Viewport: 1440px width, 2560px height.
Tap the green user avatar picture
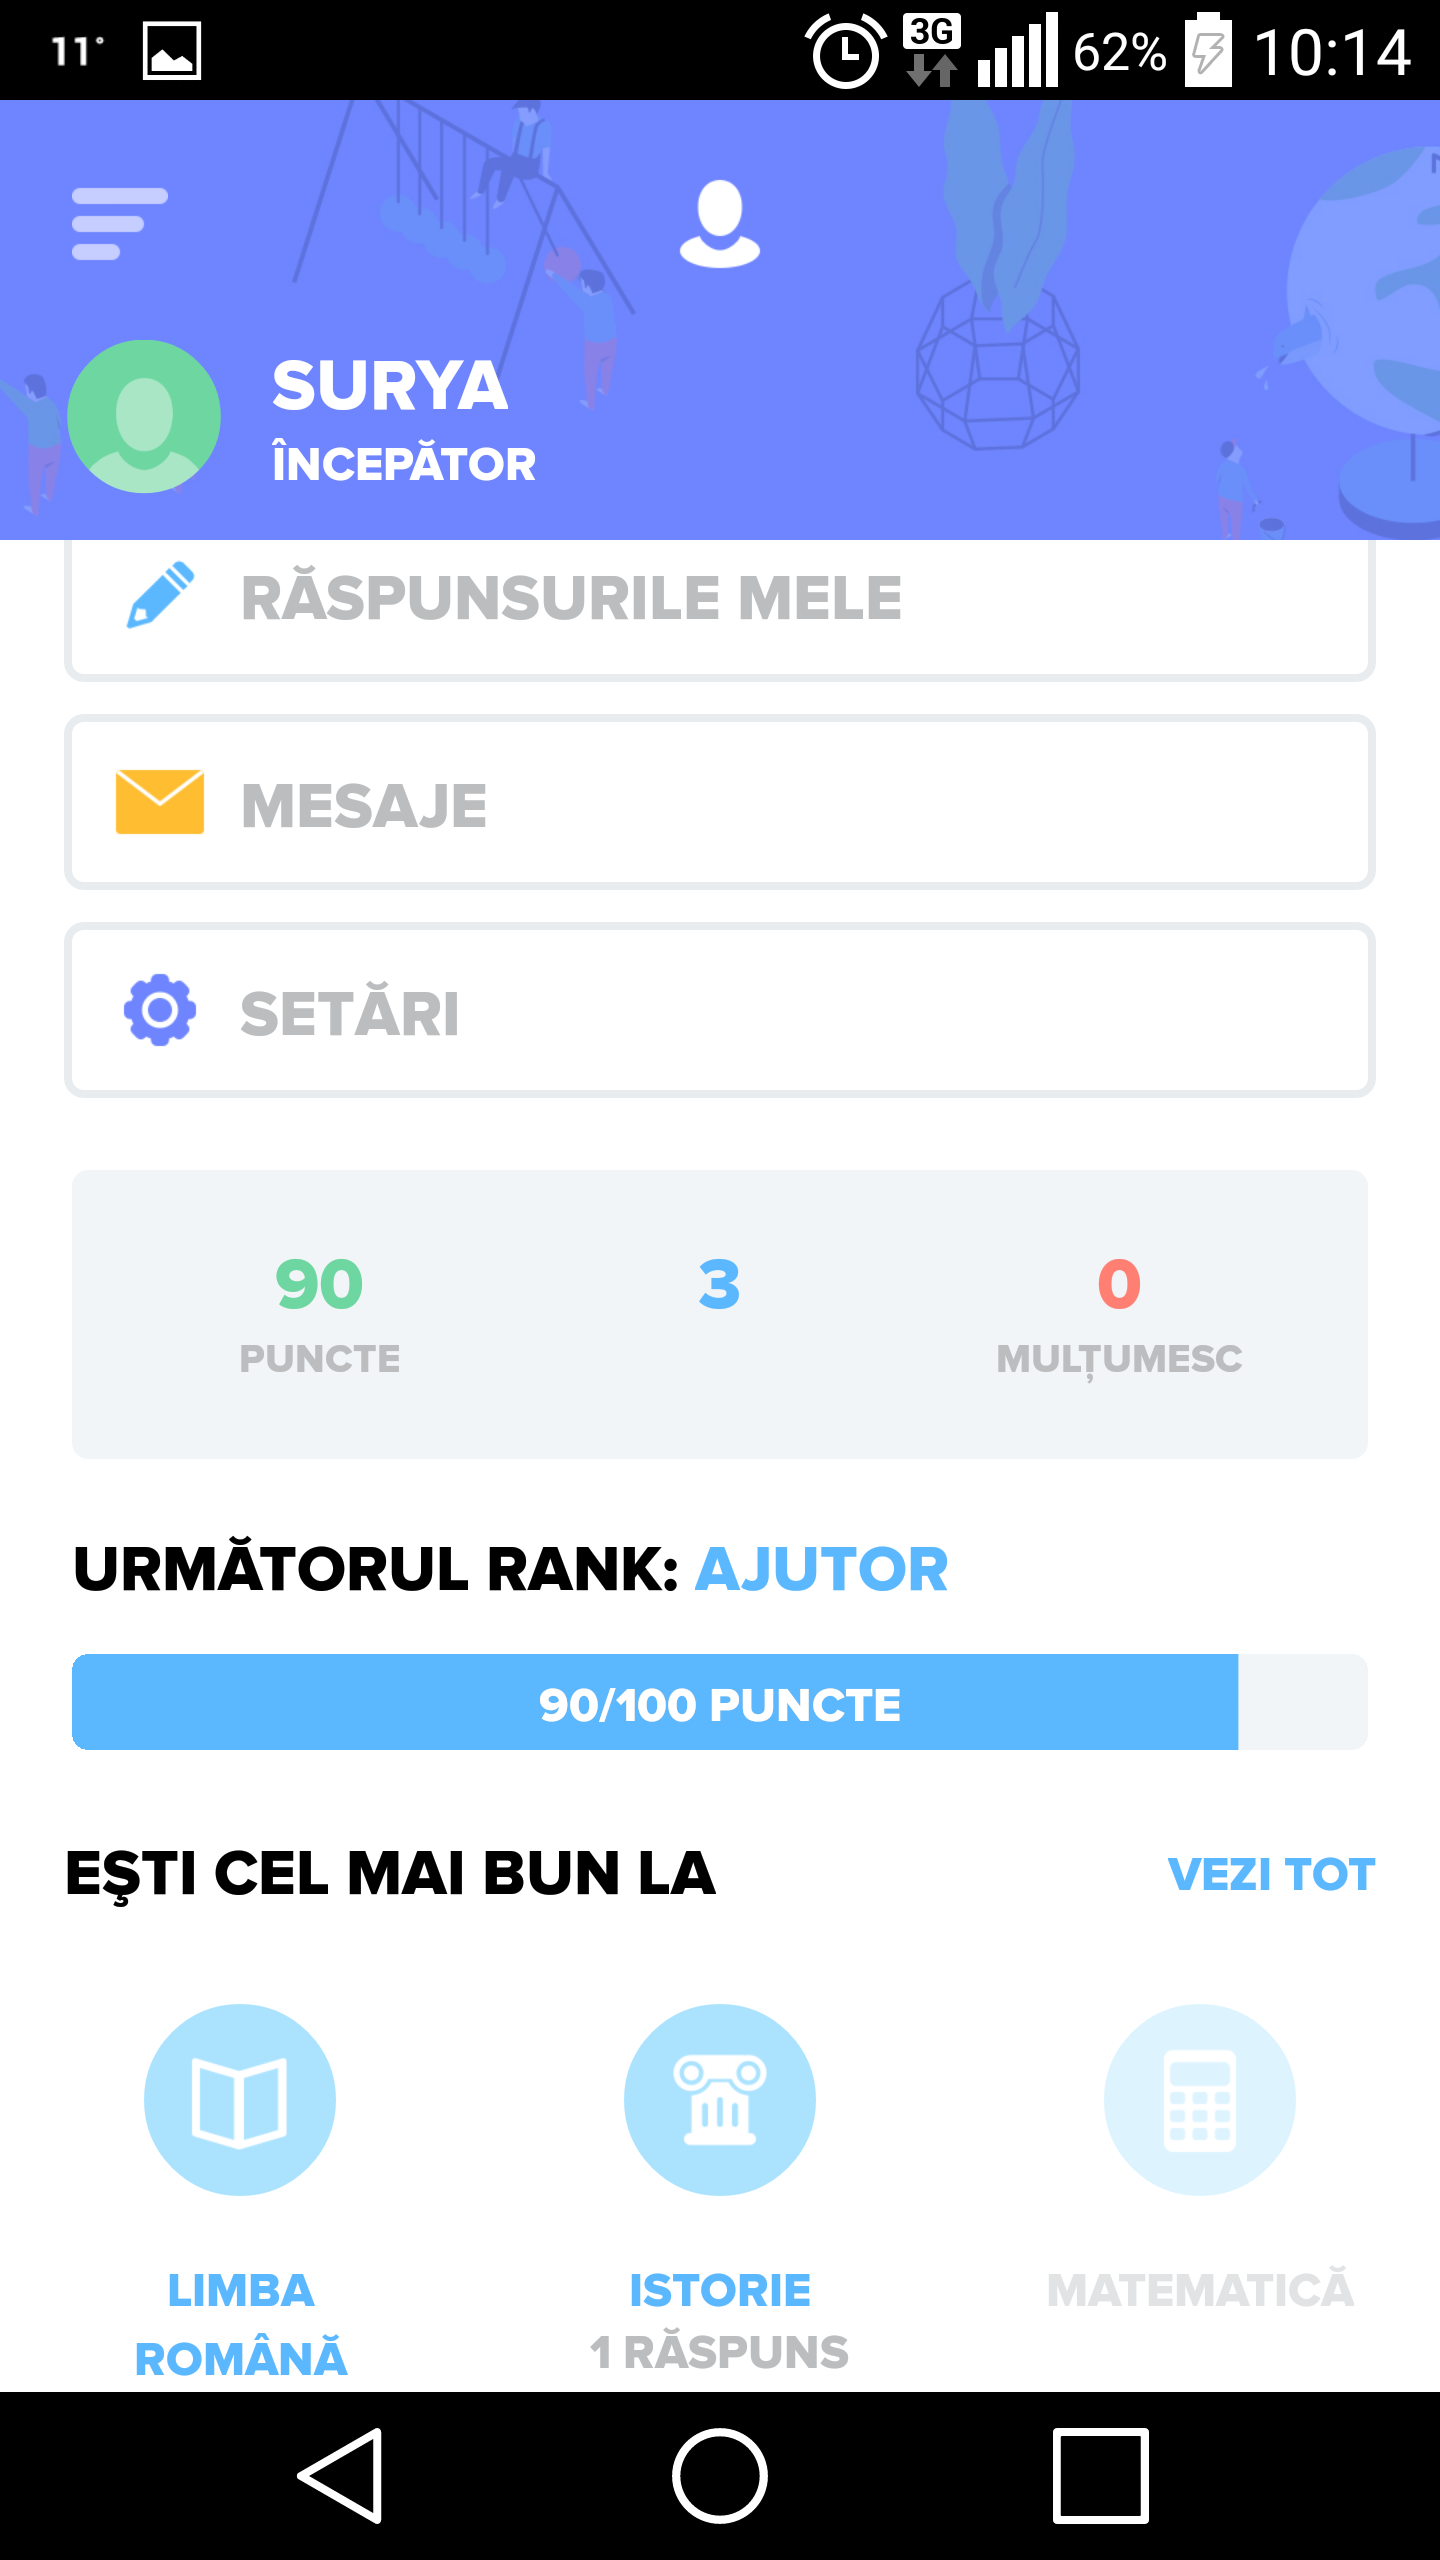pyautogui.click(x=144, y=416)
